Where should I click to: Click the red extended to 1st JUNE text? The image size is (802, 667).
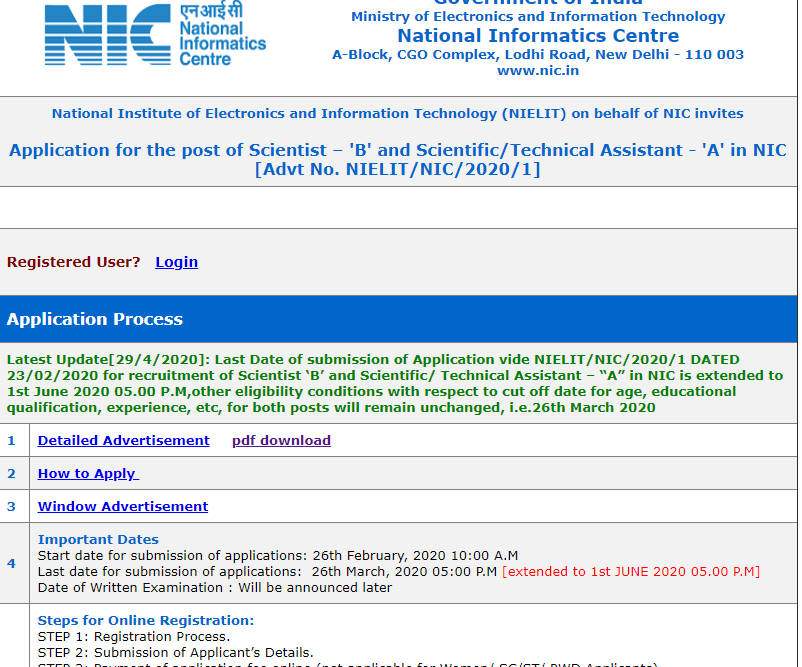[631, 572]
